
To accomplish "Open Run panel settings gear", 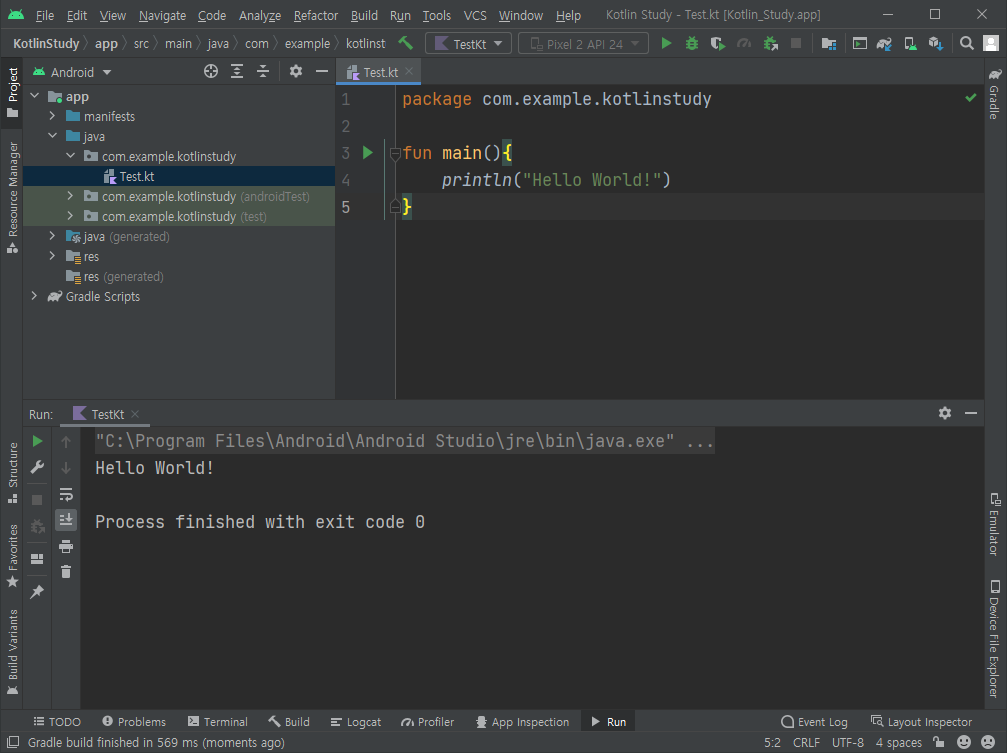I will click(x=944, y=413).
